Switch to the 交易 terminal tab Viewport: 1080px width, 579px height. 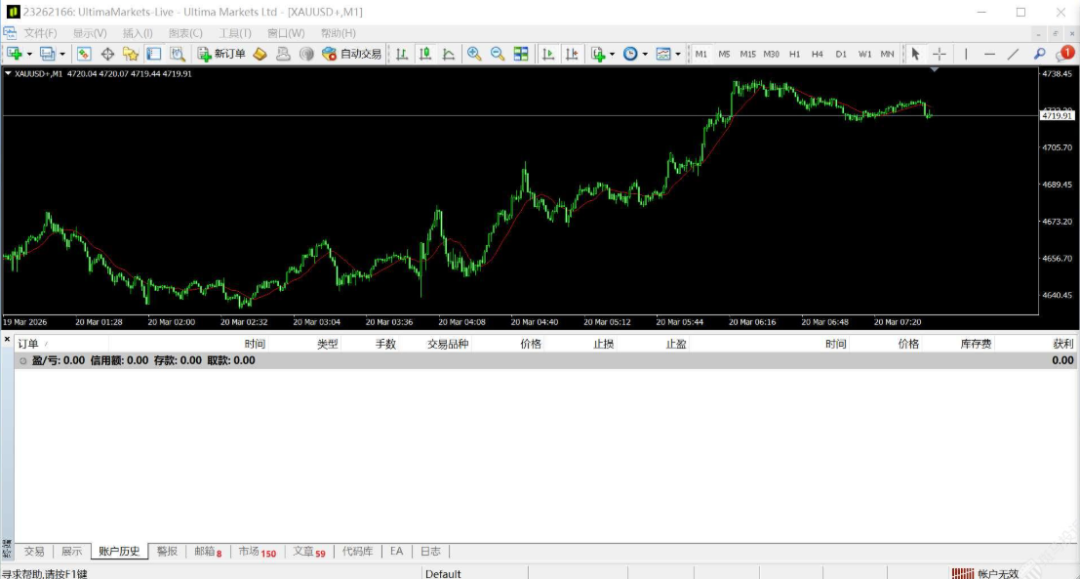click(x=34, y=551)
